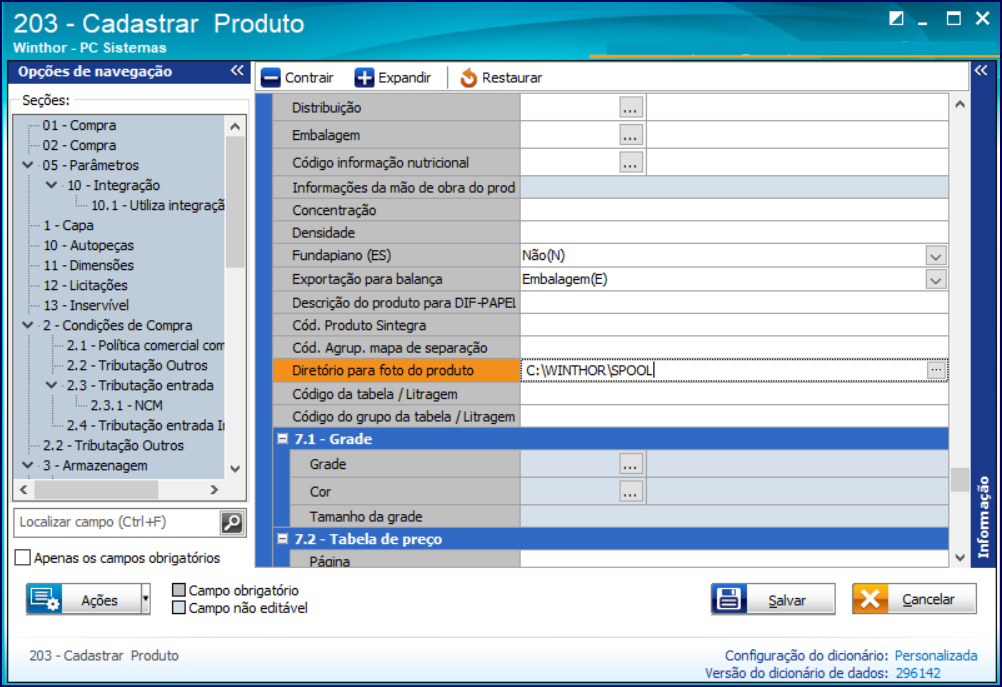Click the Salvar button
The height and width of the screenshot is (687, 1002).
pyautogui.click(x=773, y=599)
